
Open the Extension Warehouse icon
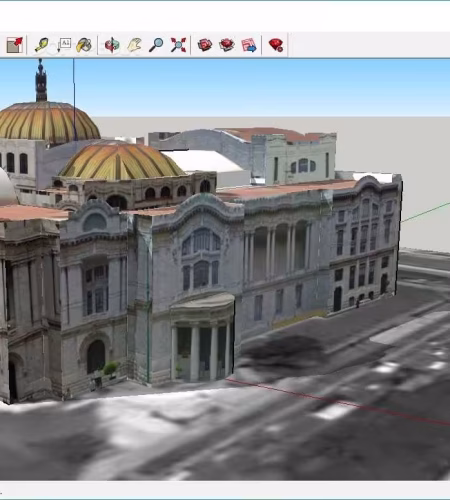point(227,45)
